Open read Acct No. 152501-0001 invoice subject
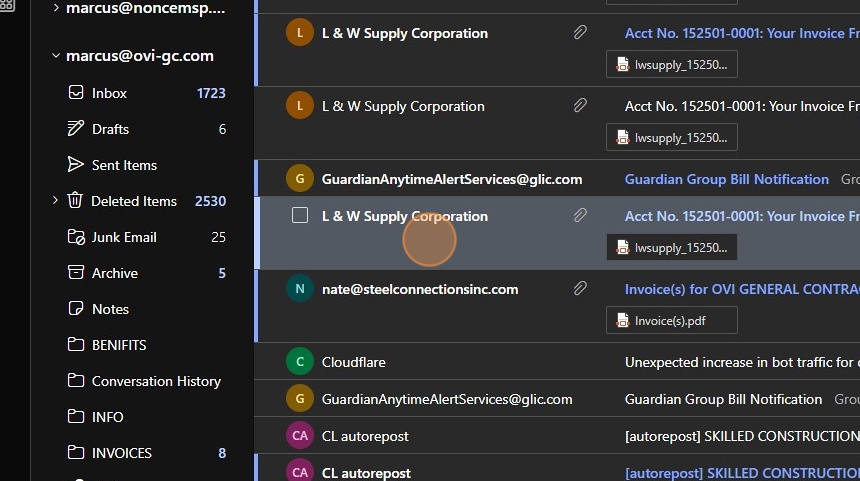This screenshot has width=860, height=481. (742, 106)
